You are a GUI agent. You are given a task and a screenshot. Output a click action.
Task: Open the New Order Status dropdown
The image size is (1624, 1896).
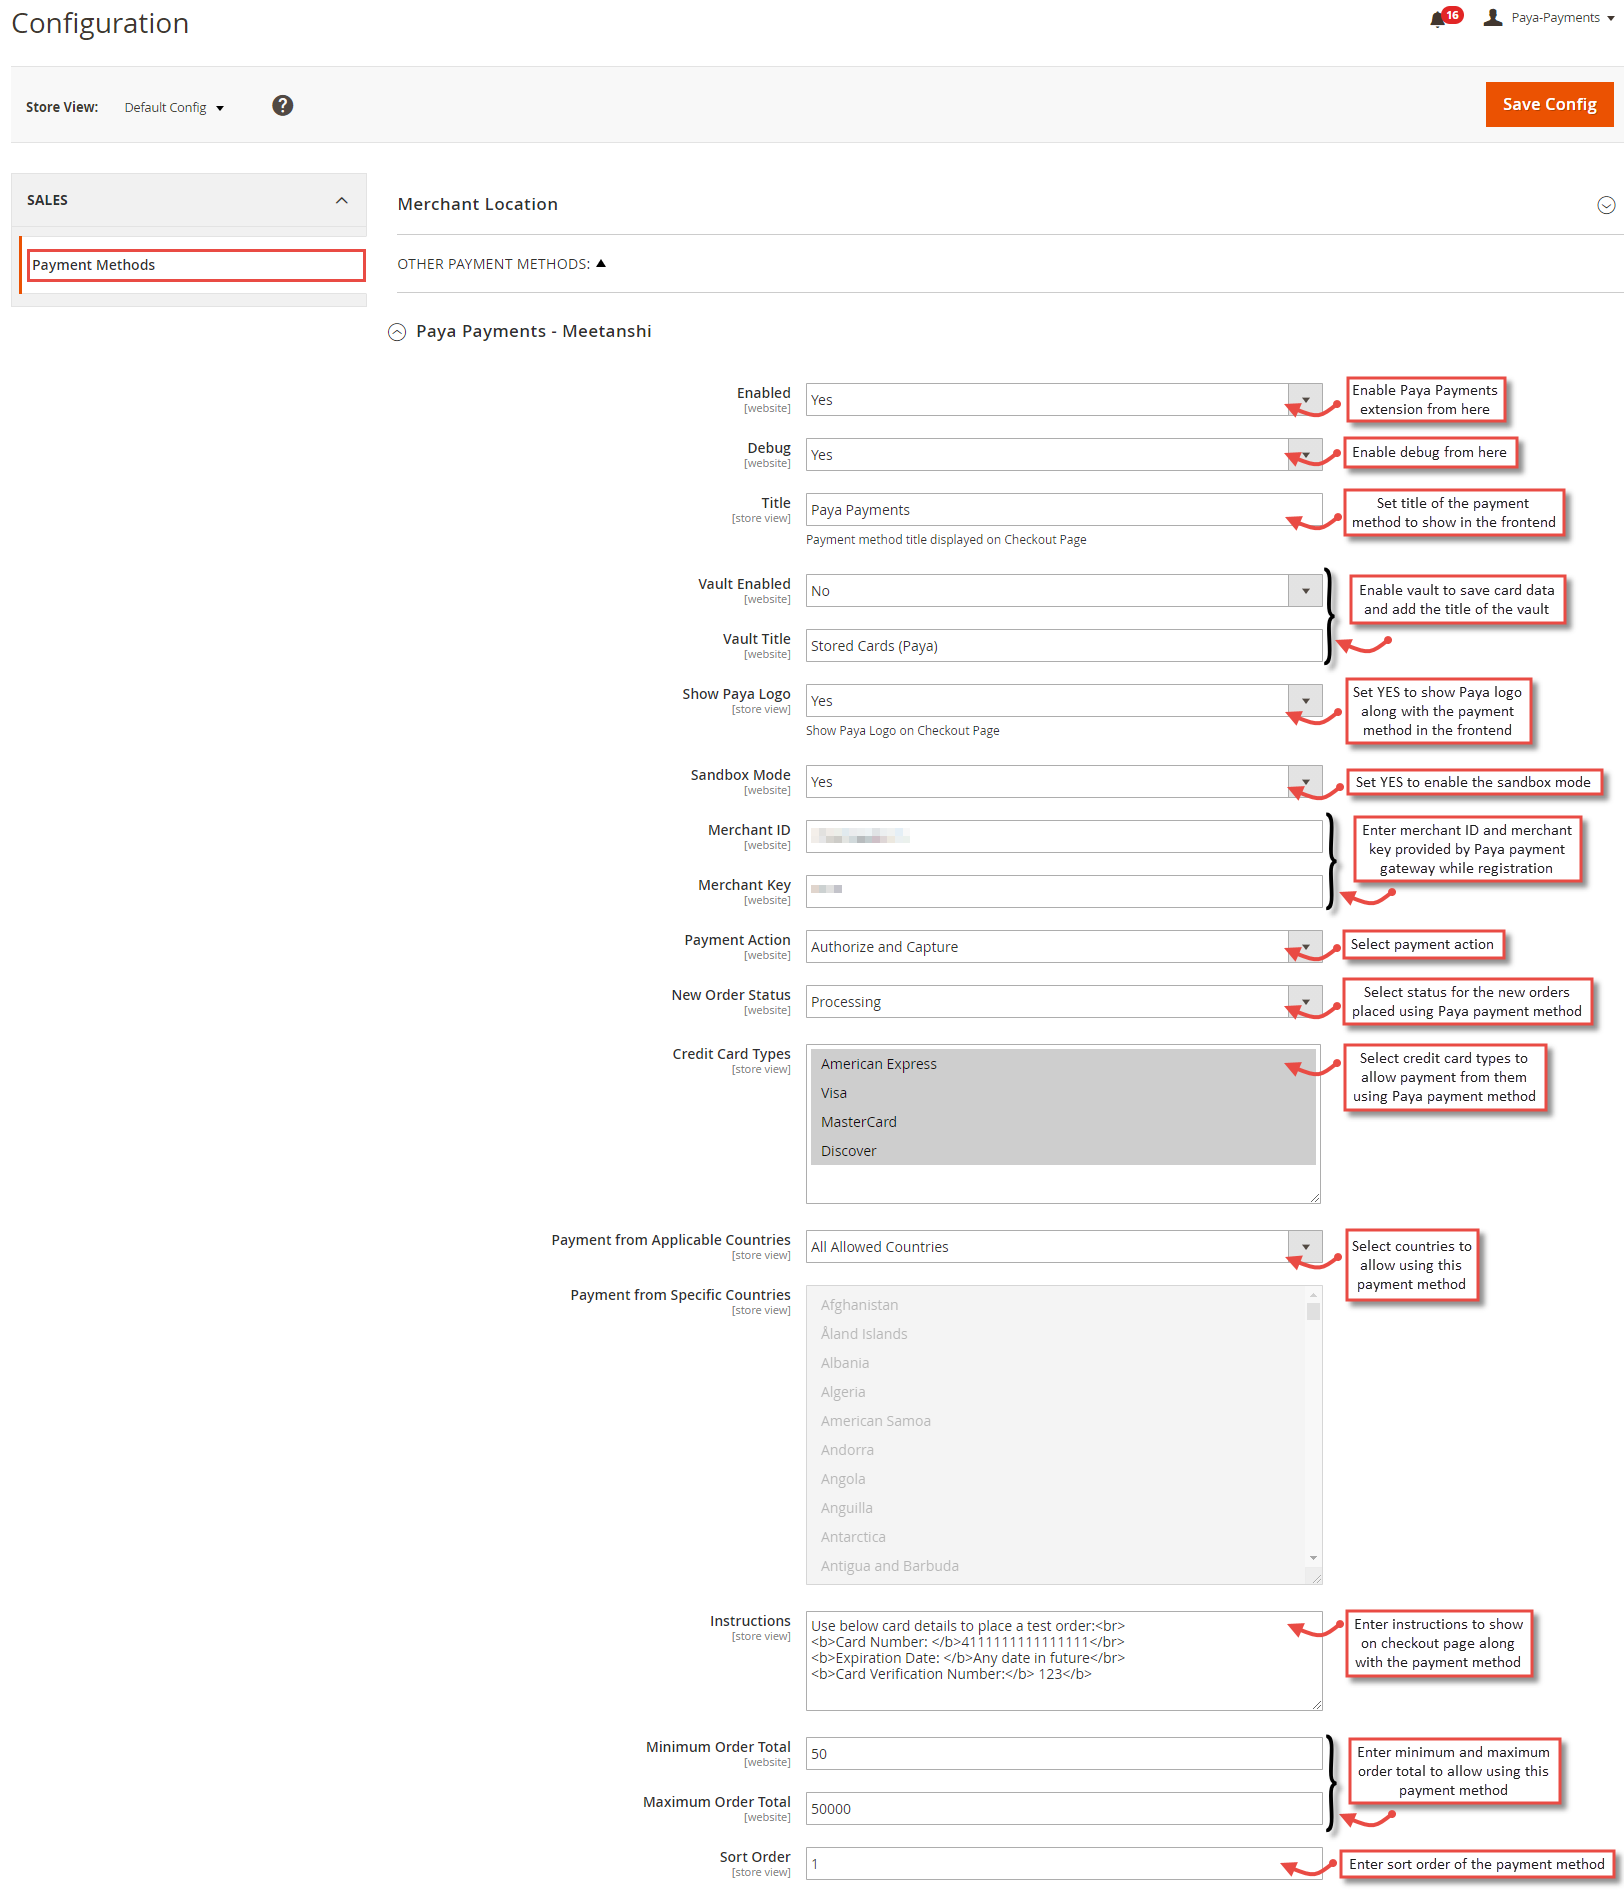[x=1064, y=1002]
